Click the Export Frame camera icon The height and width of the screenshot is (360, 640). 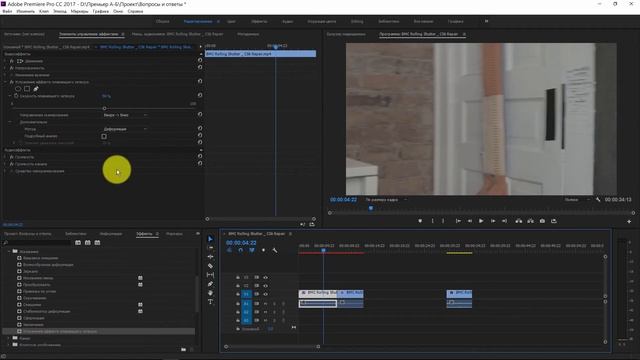pyautogui.click(x=542, y=221)
